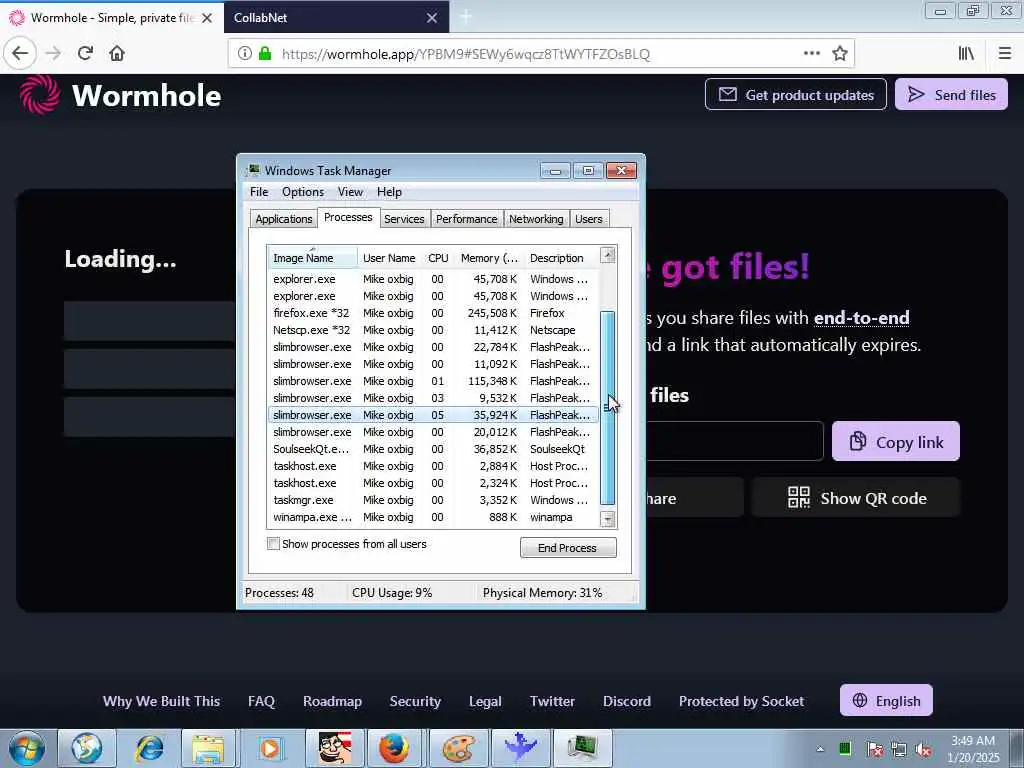The height and width of the screenshot is (768, 1024).
Task: Open a new browser tab
Action: click(x=466, y=17)
